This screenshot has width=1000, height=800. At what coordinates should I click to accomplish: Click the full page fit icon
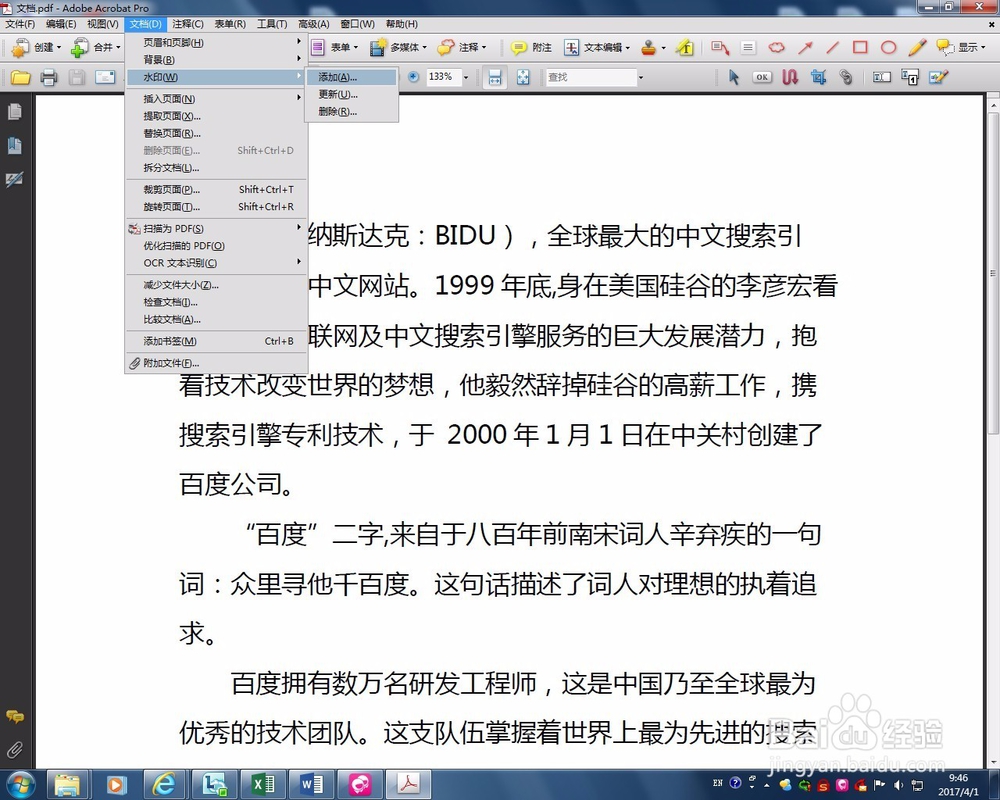523,77
